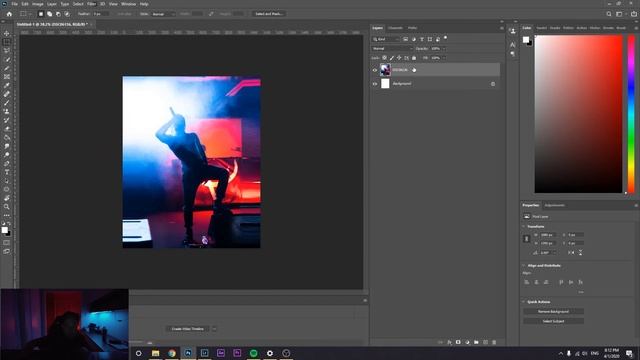Open dropdown beside Create Video Timeline
This screenshot has width=640, height=360.
214,329
